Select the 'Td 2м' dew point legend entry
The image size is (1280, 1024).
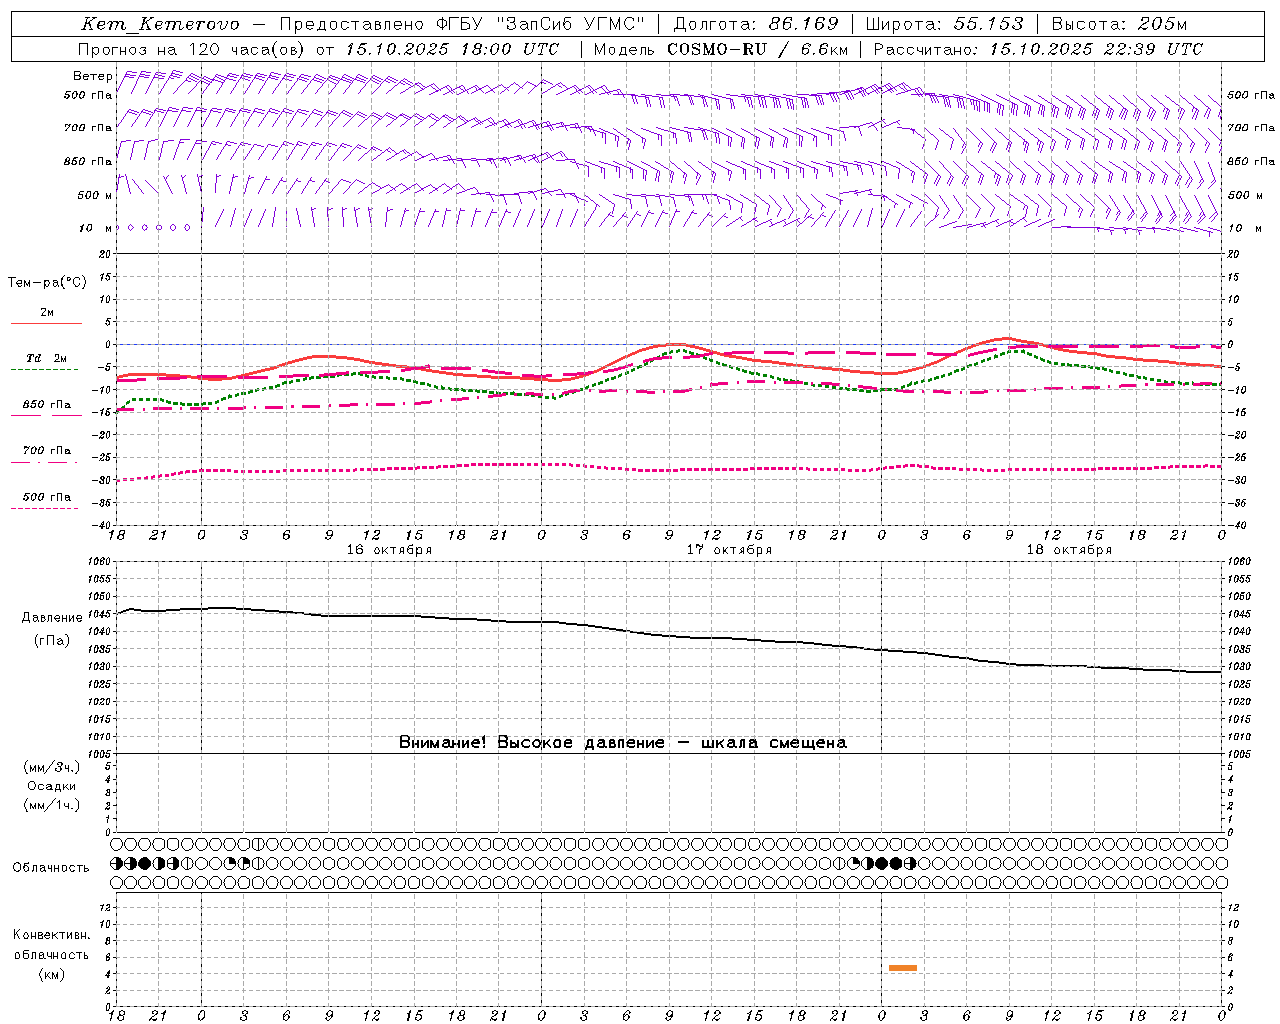[47, 358]
